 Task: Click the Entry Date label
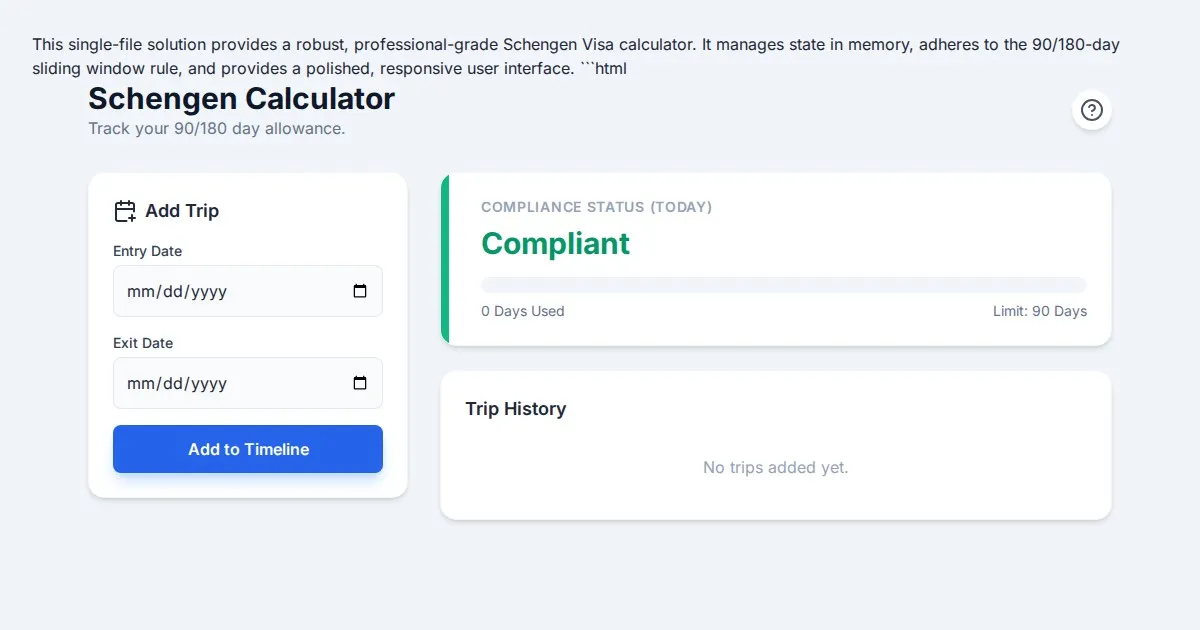pos(147,251)
